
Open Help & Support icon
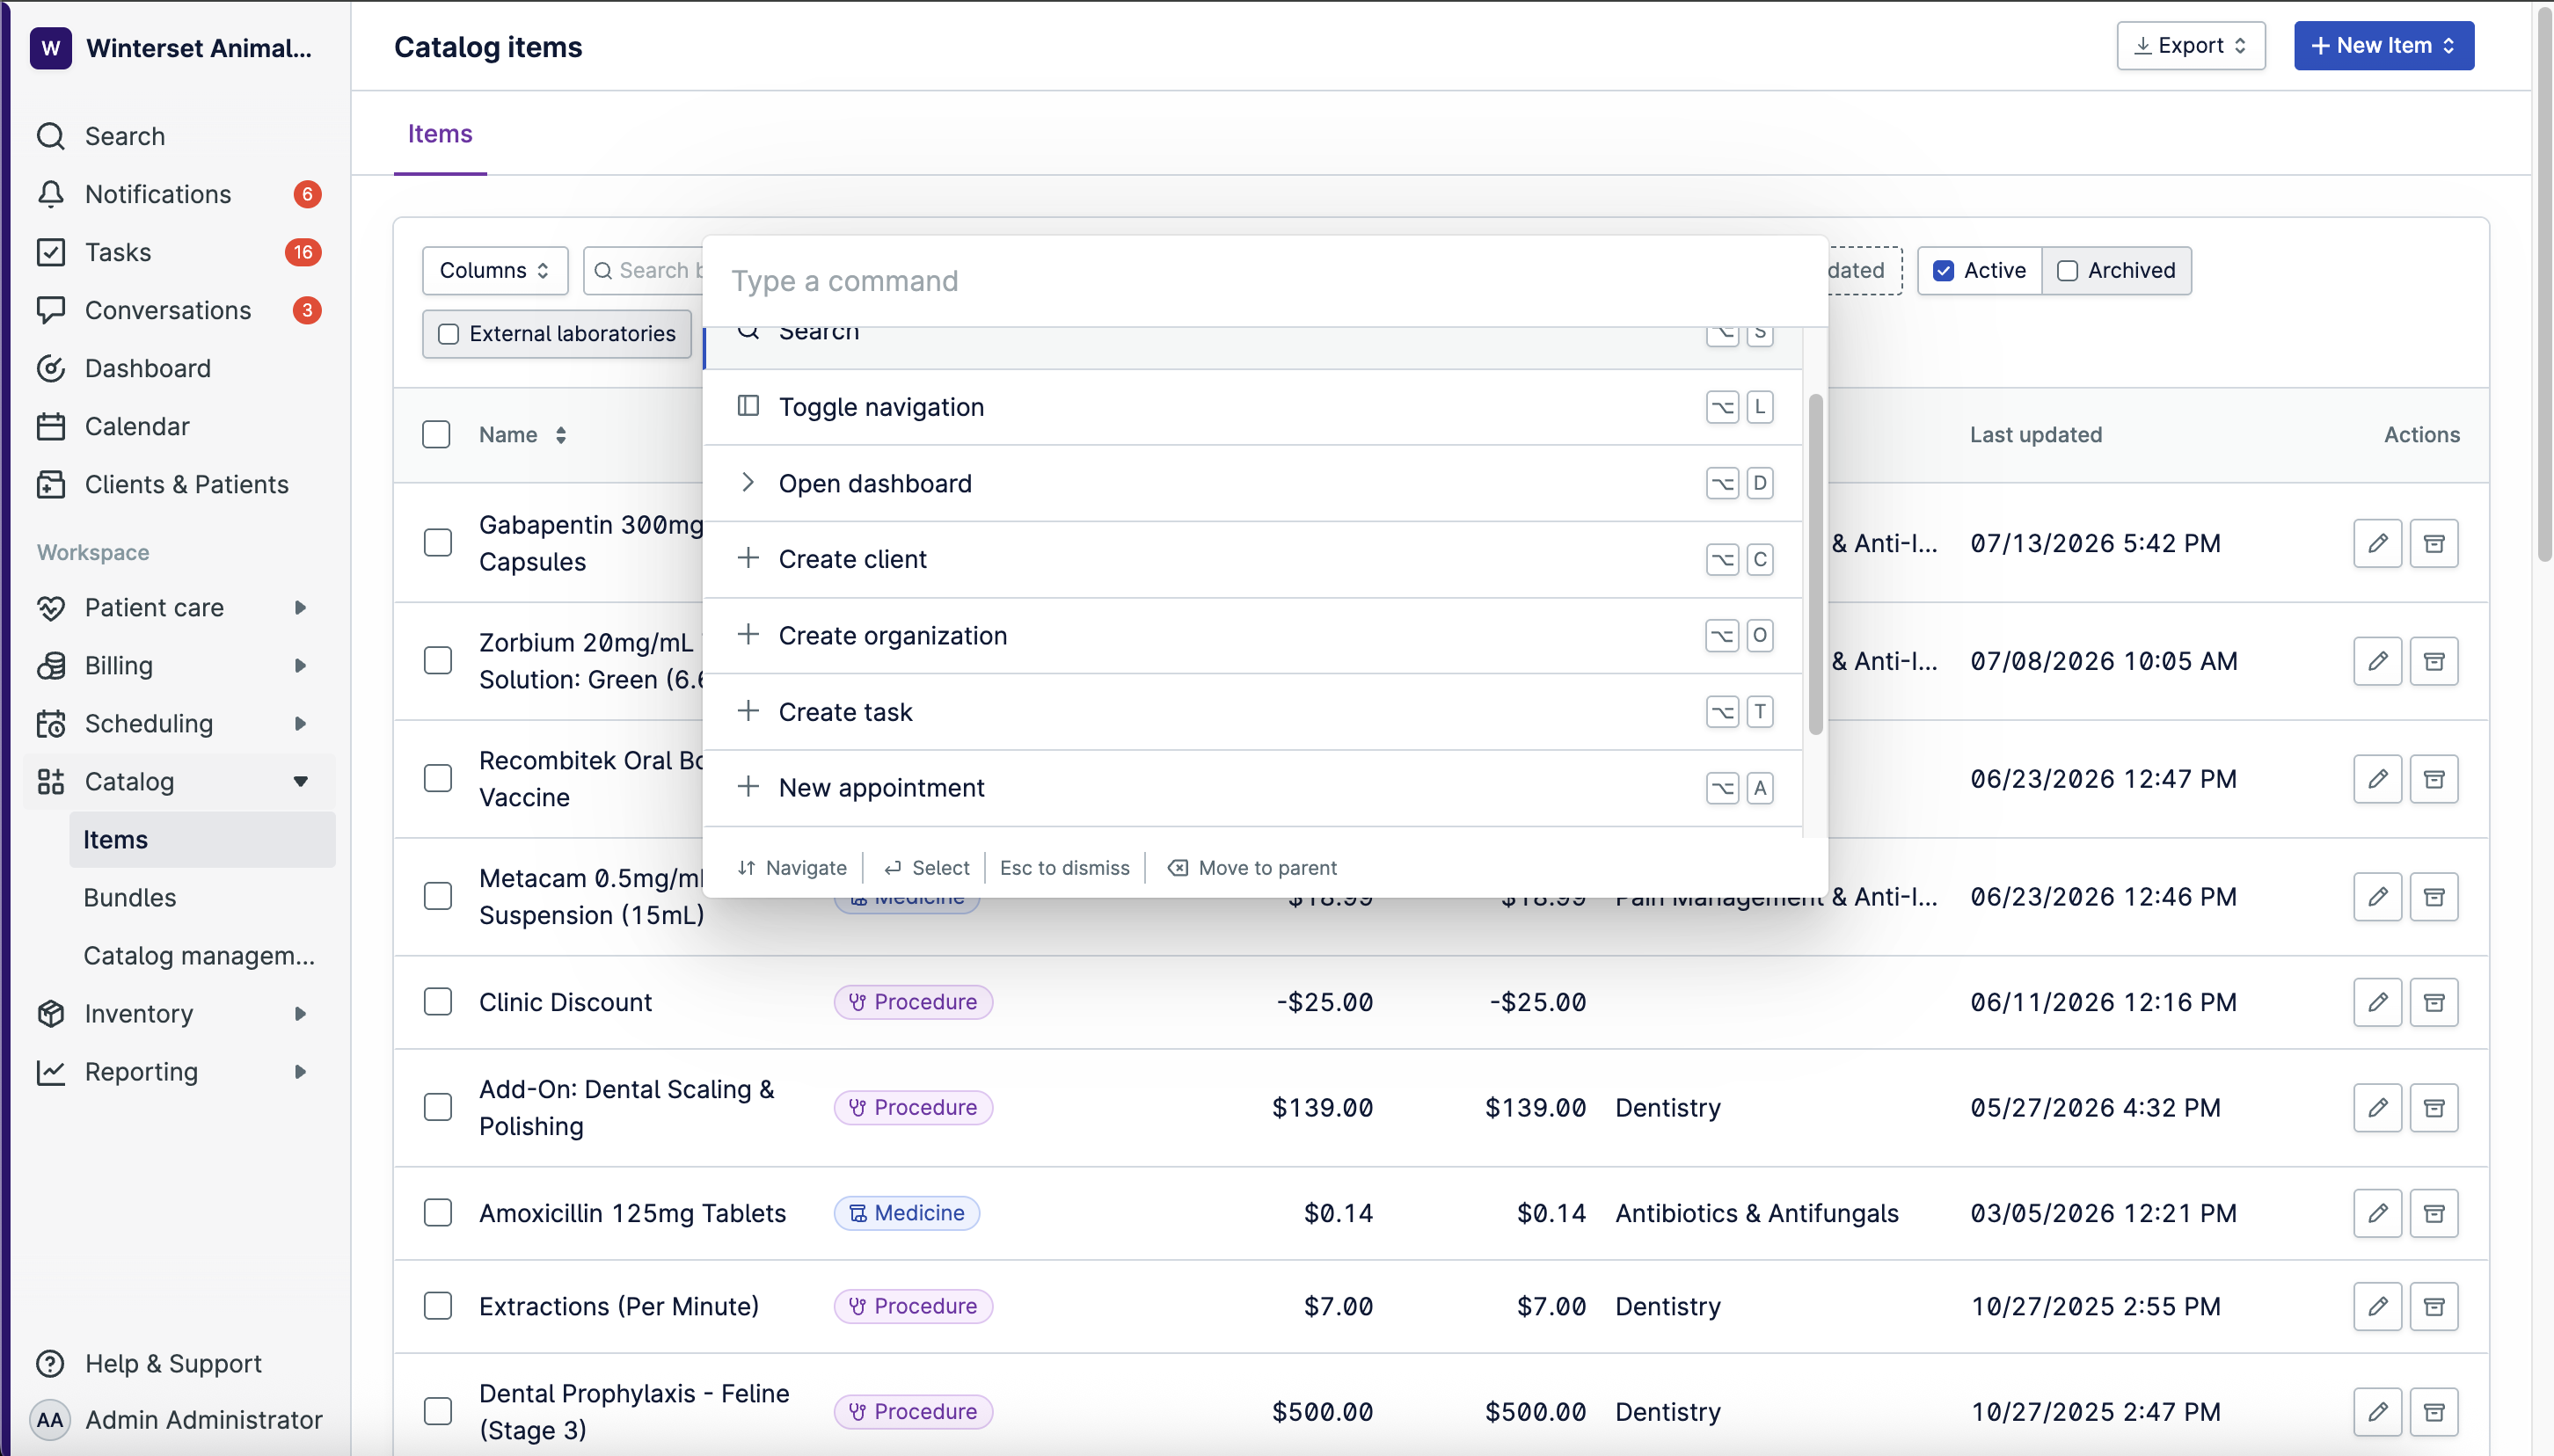point(51,1364)
